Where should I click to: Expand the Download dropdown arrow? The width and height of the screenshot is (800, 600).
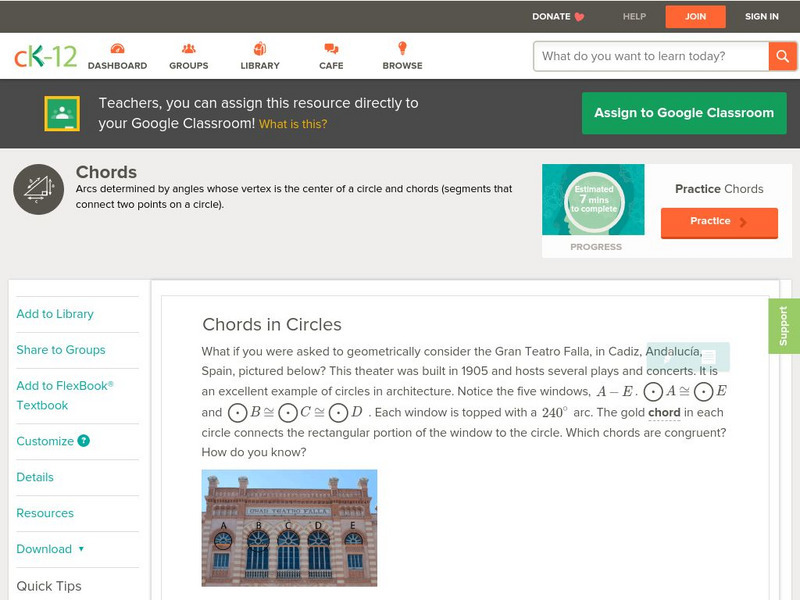tap(81, 549)
